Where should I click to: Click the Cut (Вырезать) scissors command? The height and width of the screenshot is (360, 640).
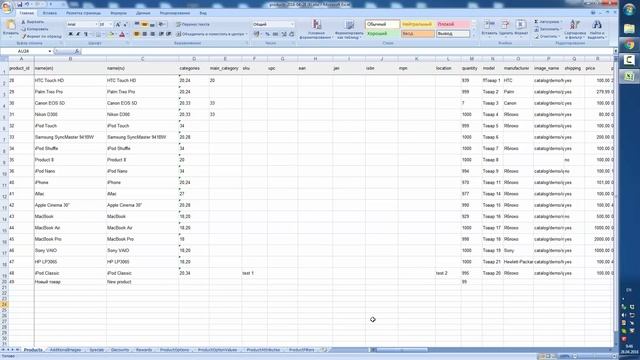(x=32, y=22)
